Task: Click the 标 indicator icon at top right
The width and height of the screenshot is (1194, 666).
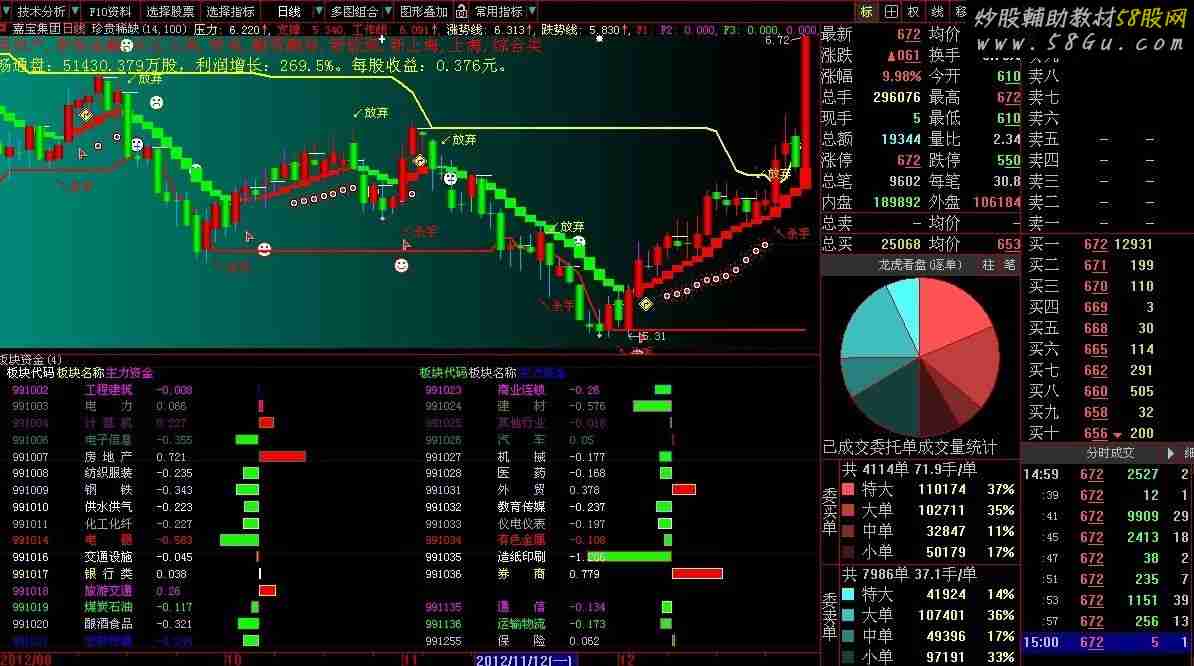Action: pyautogui.click(x=867, y=11)
